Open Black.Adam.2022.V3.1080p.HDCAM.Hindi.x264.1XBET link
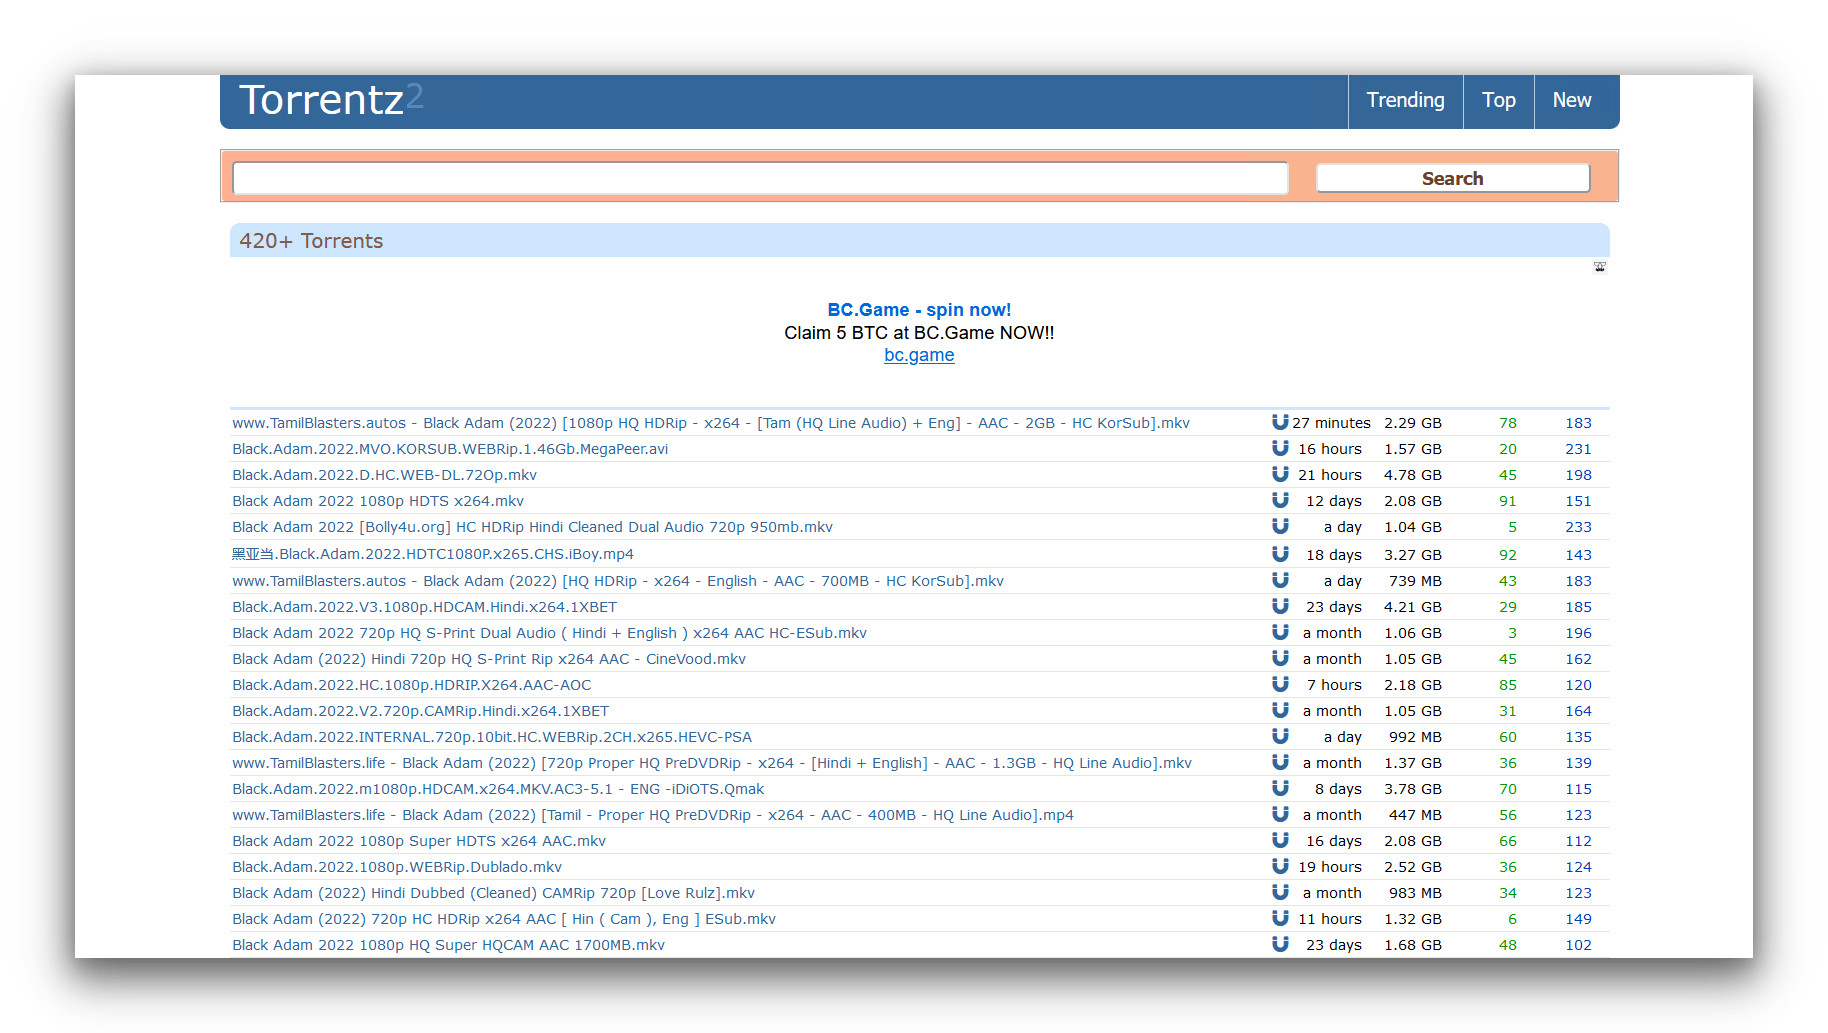The image size is (1828, 1033). click(x=424, y=607)
